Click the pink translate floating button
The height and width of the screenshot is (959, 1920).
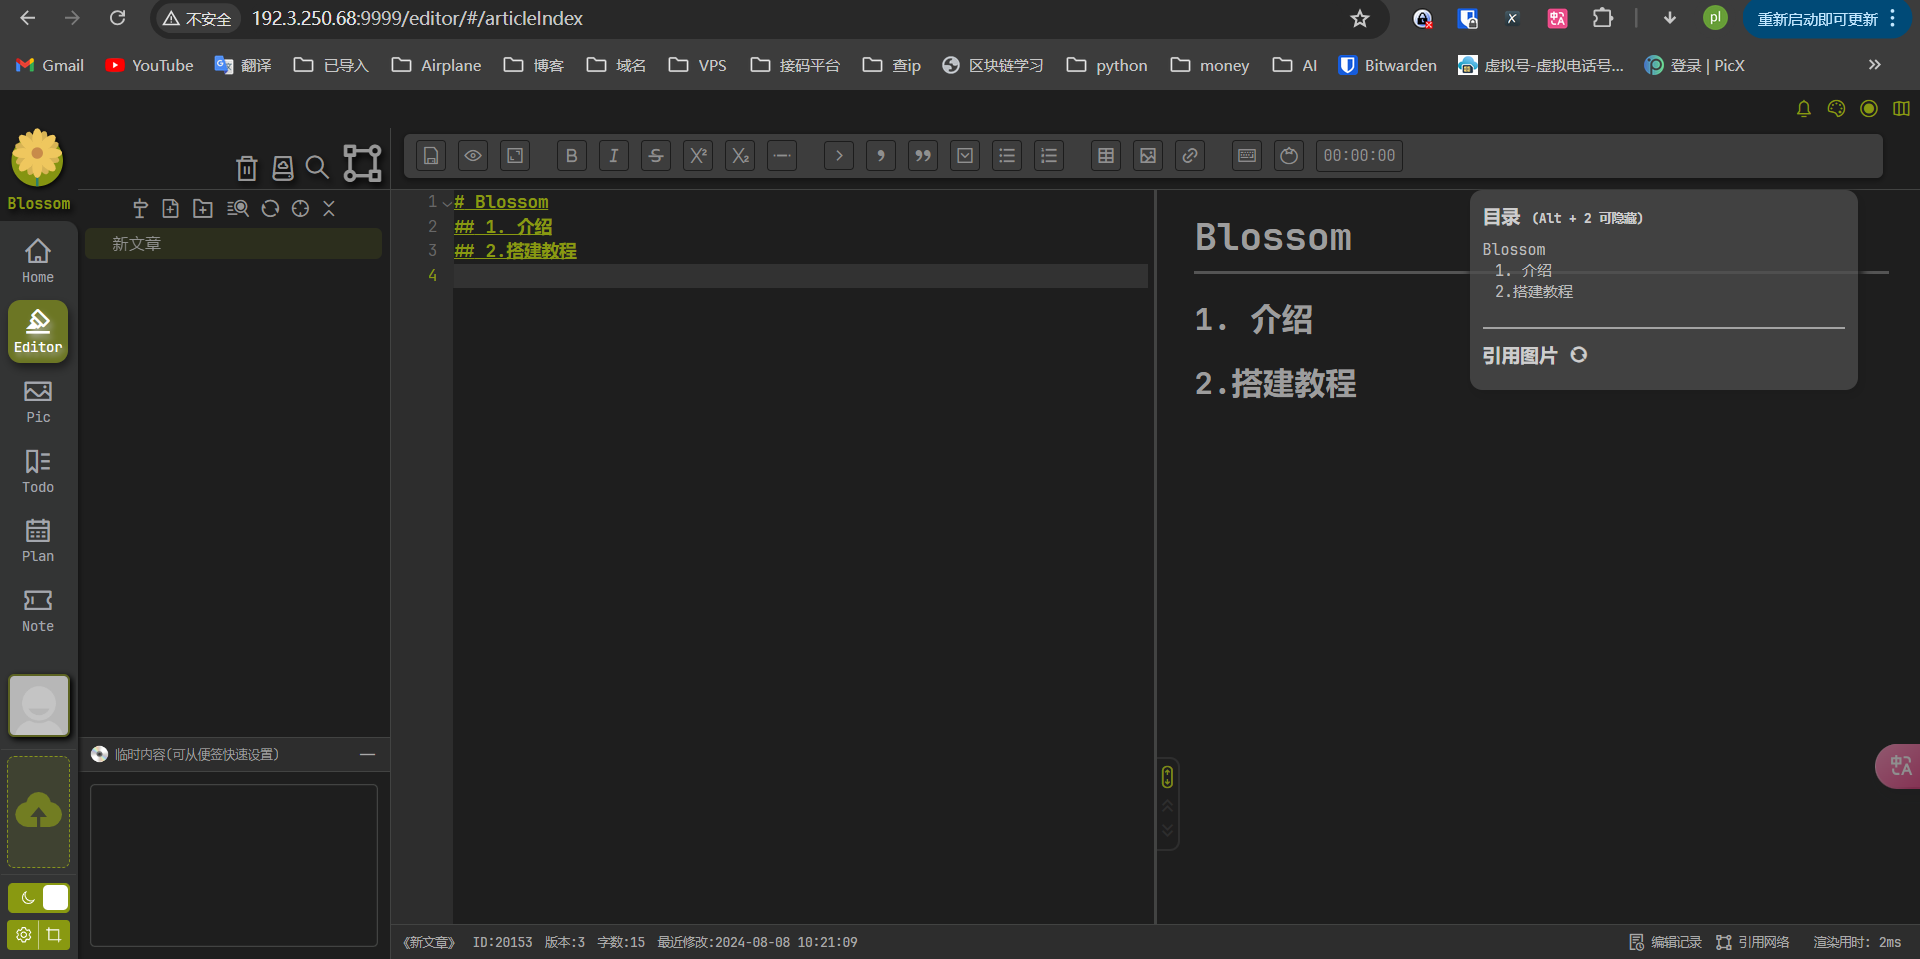tap(1899, 766)
